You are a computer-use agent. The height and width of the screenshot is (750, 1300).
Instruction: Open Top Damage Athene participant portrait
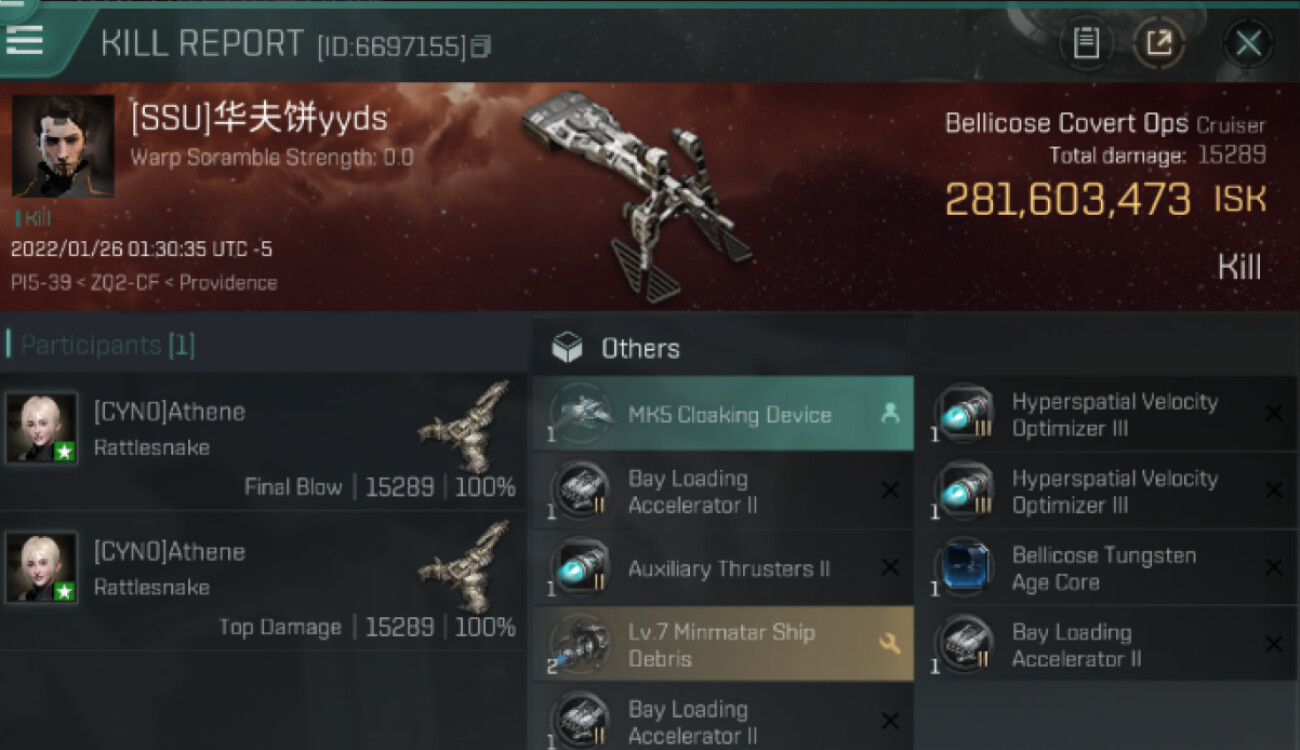[x=41, y=568]
